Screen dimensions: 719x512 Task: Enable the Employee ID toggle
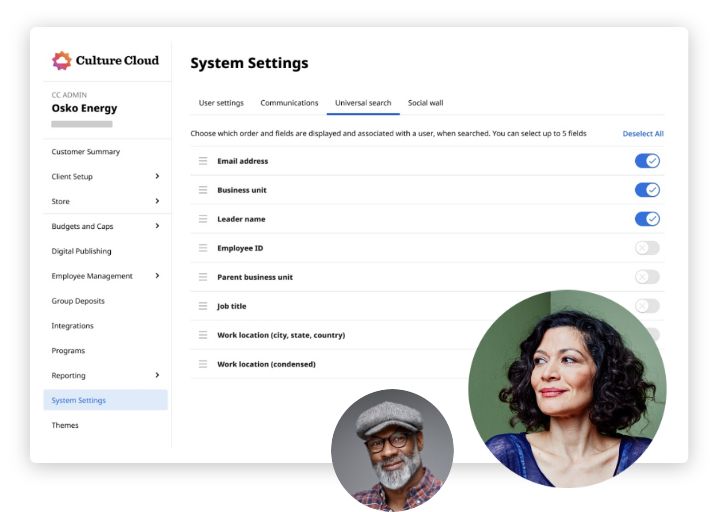(647, 248)
